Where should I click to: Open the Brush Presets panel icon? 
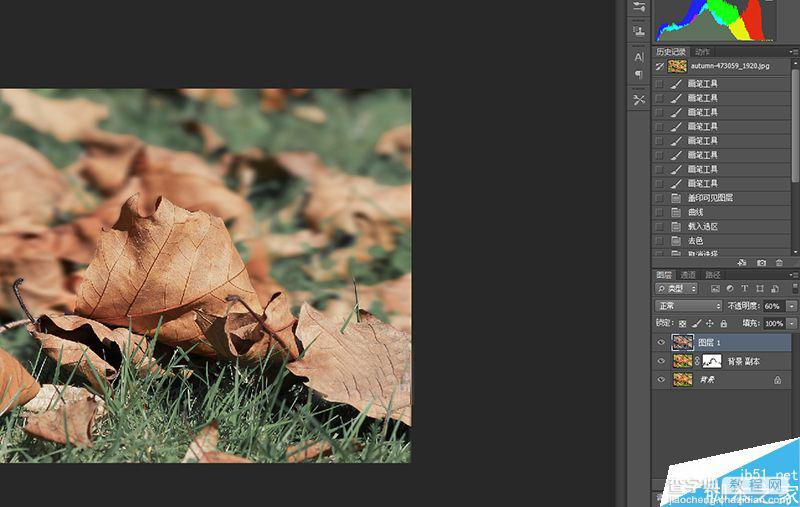coord(639,7)
